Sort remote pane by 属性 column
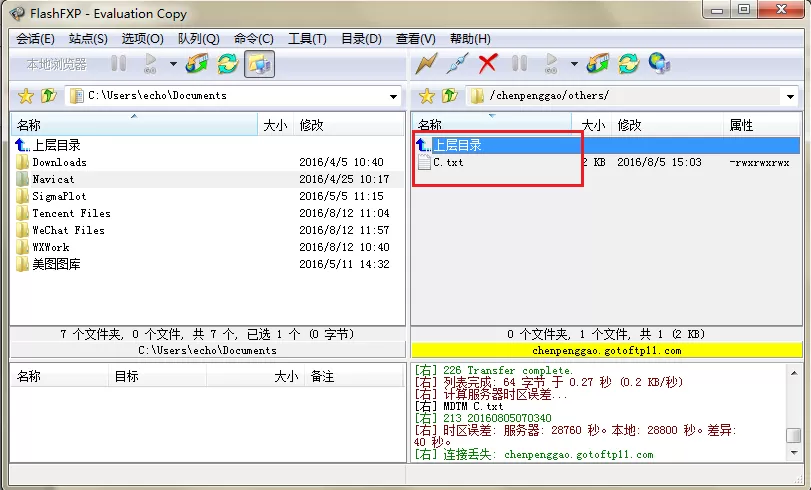 pyautogui.click(x=761, y=125)
